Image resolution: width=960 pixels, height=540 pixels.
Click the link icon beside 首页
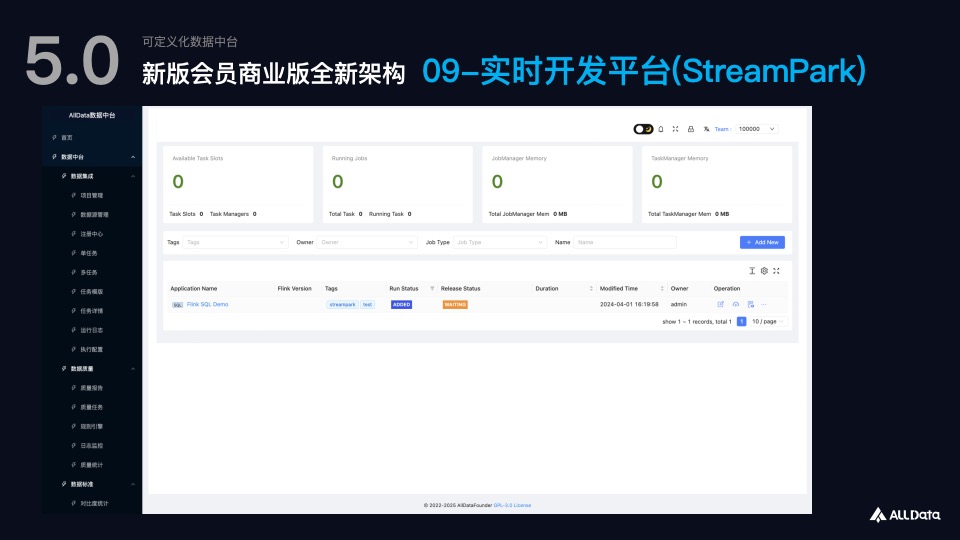coord(54,138)
